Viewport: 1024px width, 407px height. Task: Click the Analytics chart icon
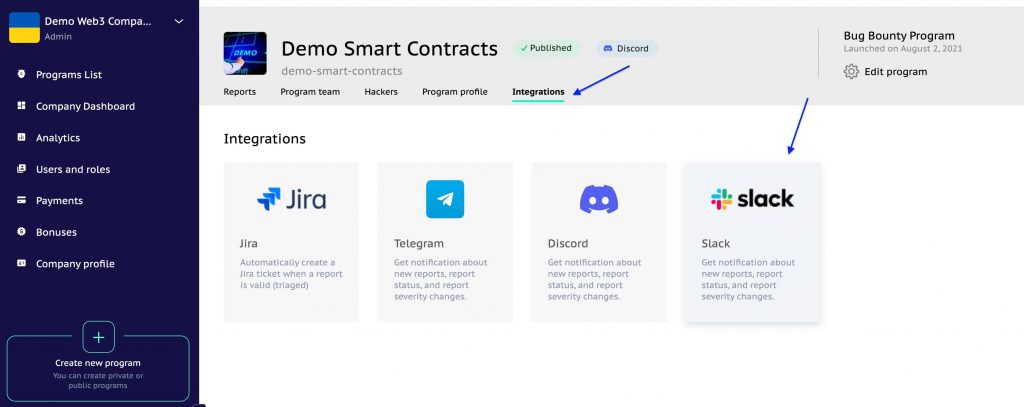[22, 137]
